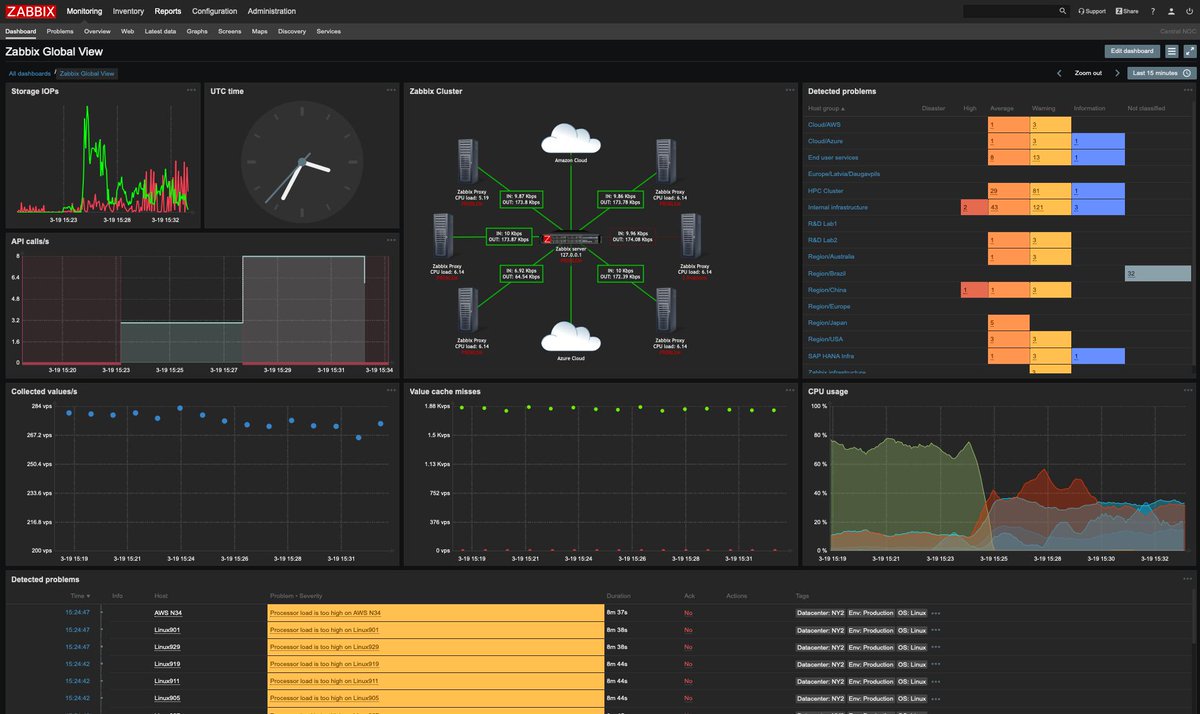Open Value cache misses widget three-dot menu
Viewport: 1200px width, 714px height.
(x=790, y=390)
